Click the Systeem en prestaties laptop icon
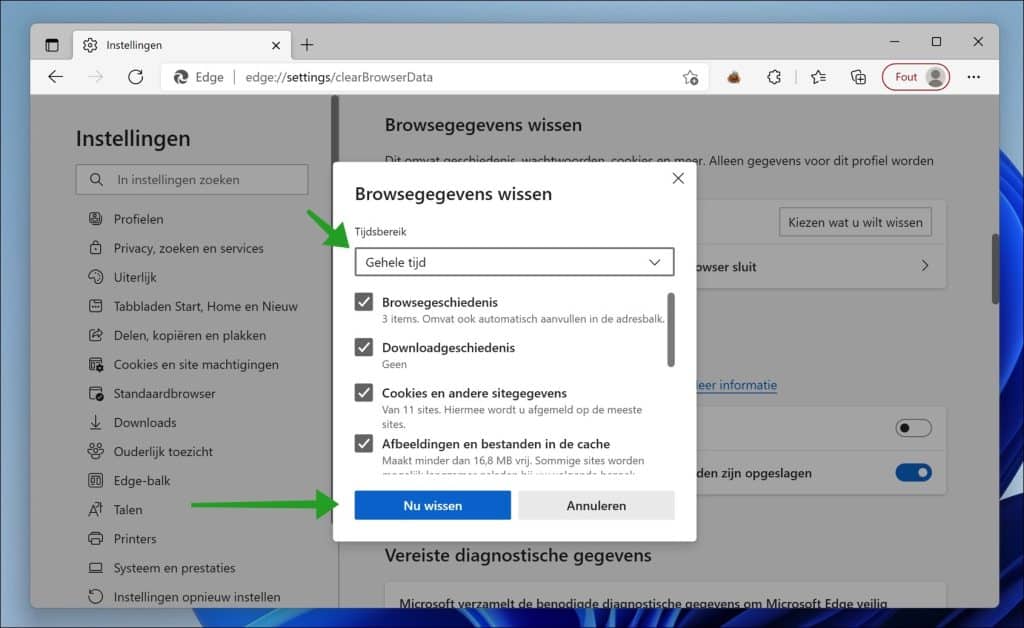Screen dimensions: 1024x628 pos(95,567)
